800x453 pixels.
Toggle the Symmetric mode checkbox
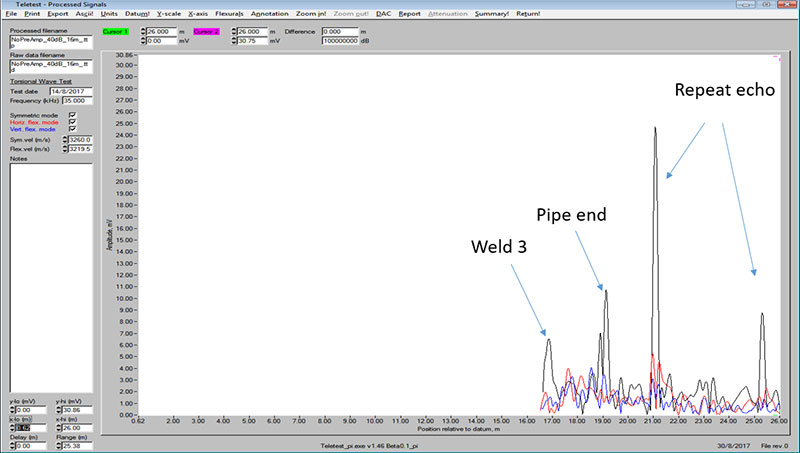pyautogui.click(x=72, y=115)
